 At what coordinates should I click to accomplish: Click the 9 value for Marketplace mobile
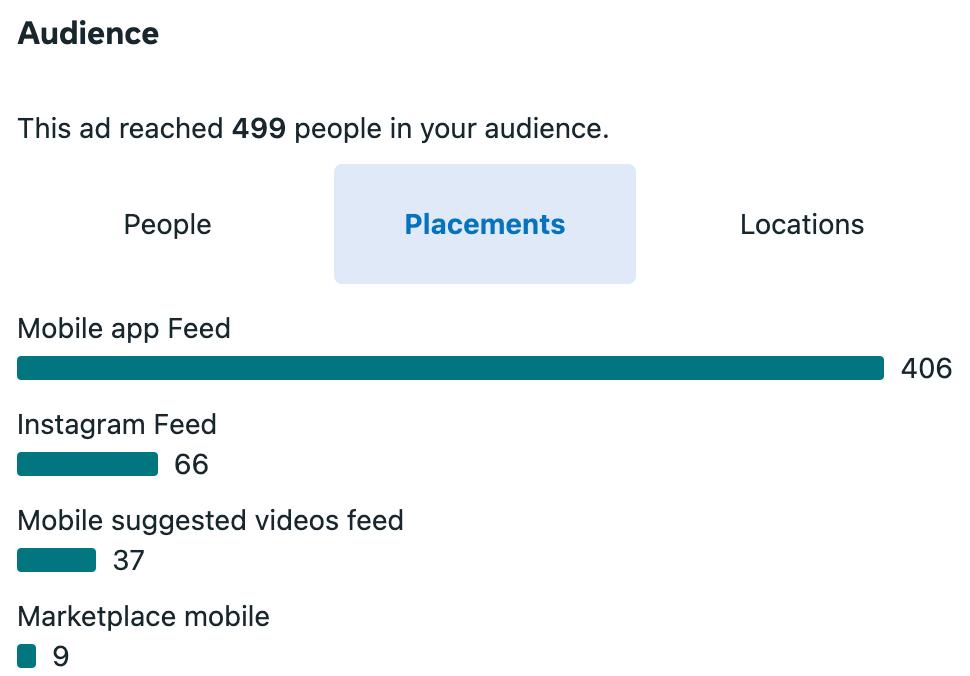[61, 656]
